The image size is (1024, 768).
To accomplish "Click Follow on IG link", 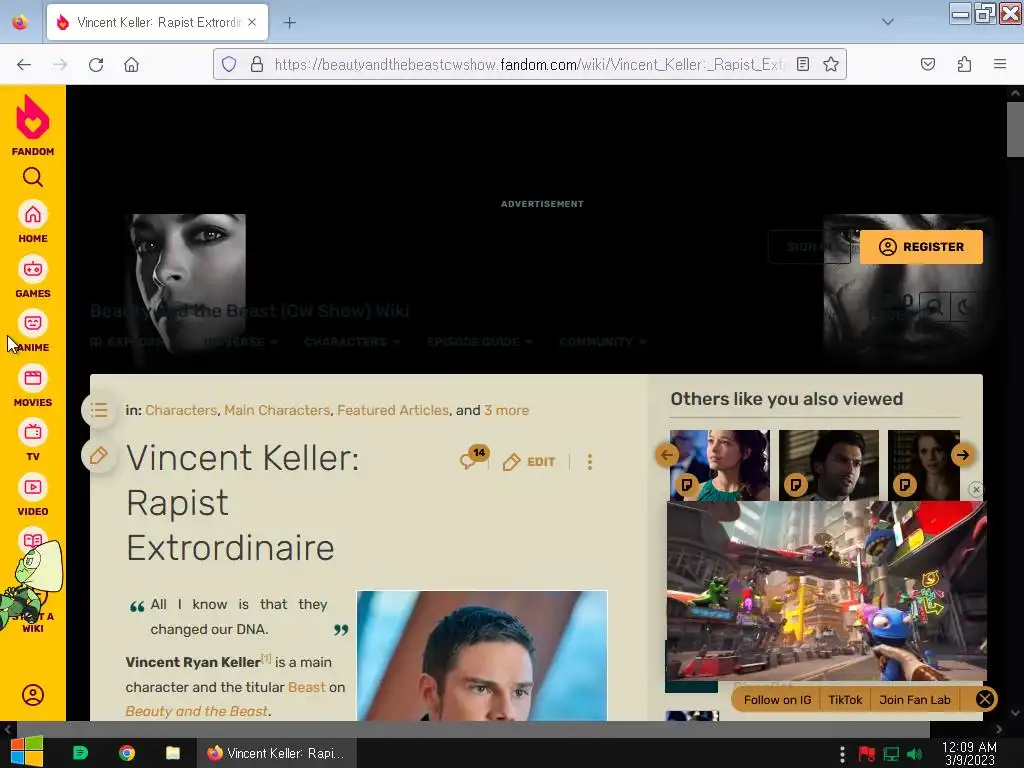I will [777, 700].
